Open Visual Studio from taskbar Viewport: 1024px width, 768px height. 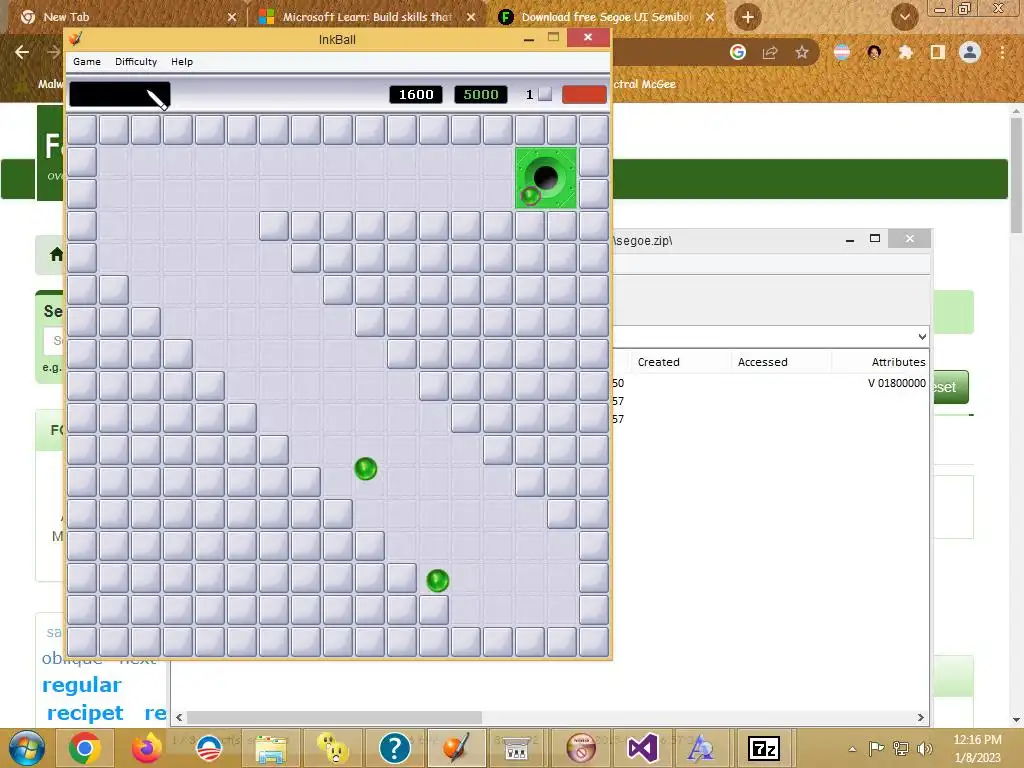pos(642,748)
